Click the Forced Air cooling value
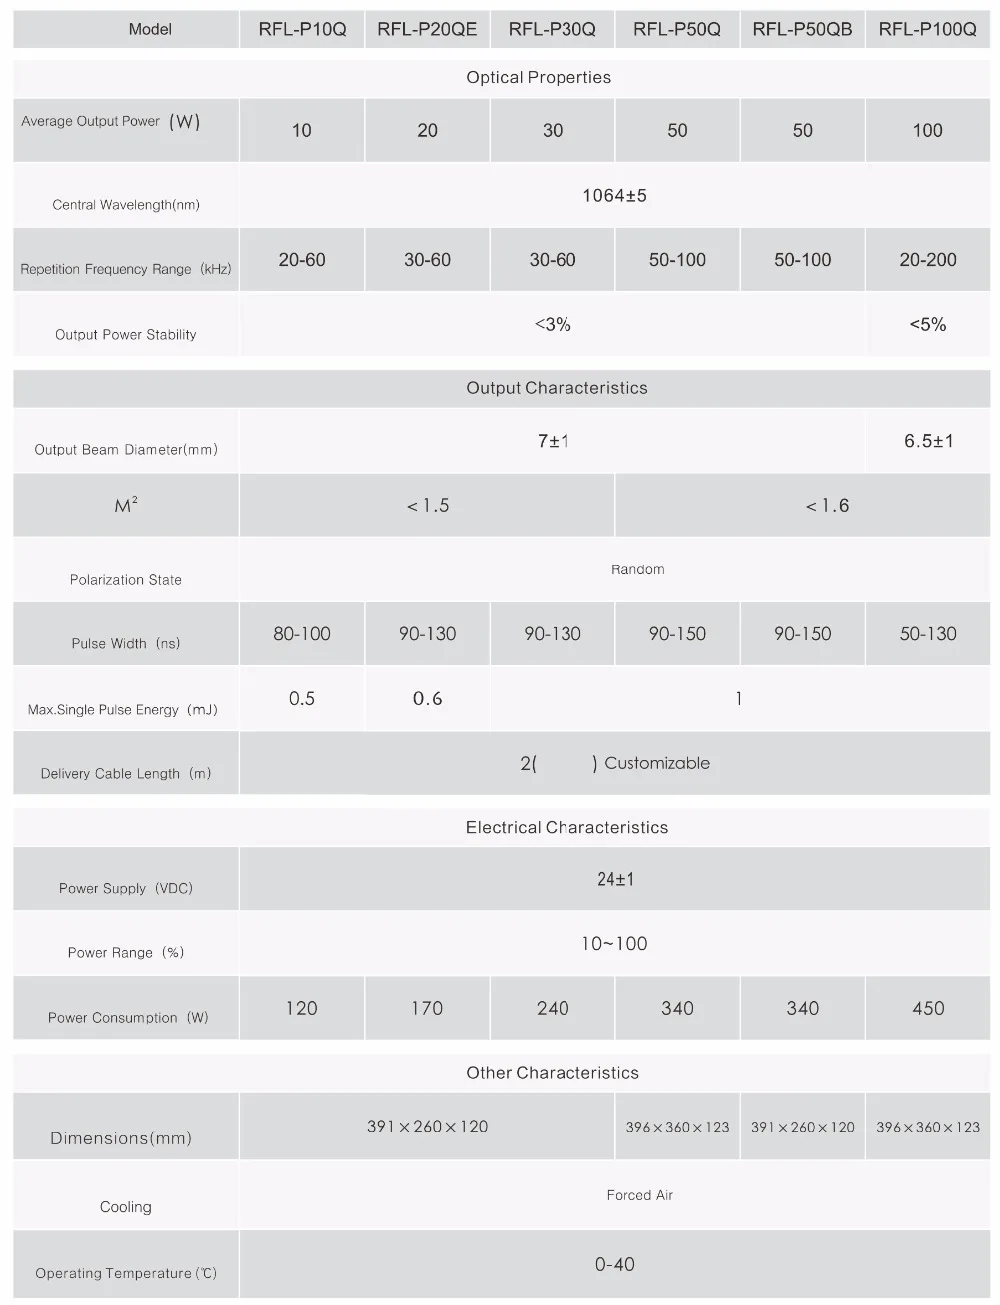The height and width of the screenshot is (1305, 1000). coord(639,1195)
